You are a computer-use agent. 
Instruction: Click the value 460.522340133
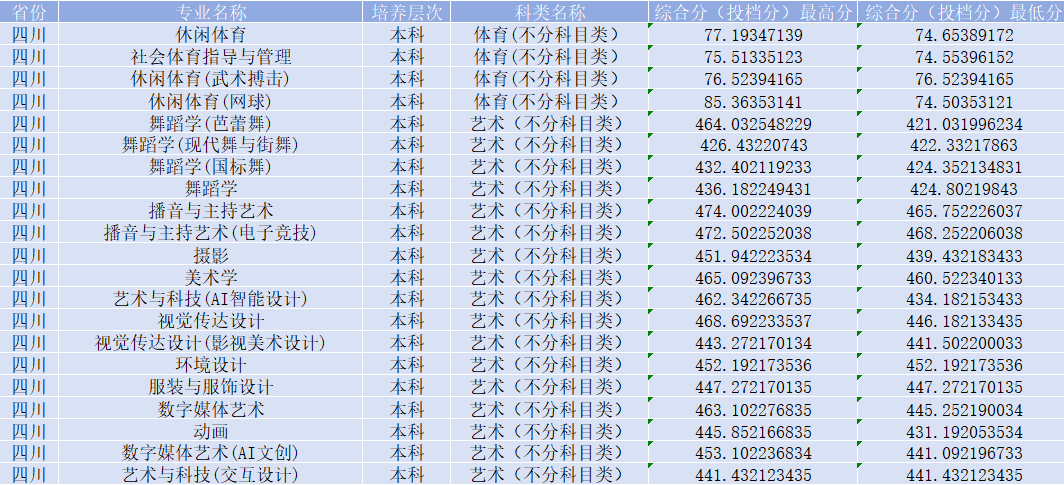pyautogui.click(x=961, y=277)
